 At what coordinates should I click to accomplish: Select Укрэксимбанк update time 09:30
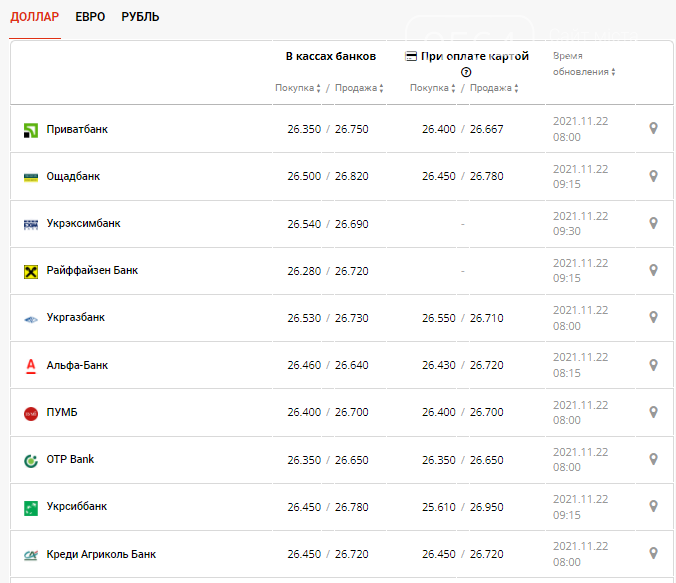[566, 231]
